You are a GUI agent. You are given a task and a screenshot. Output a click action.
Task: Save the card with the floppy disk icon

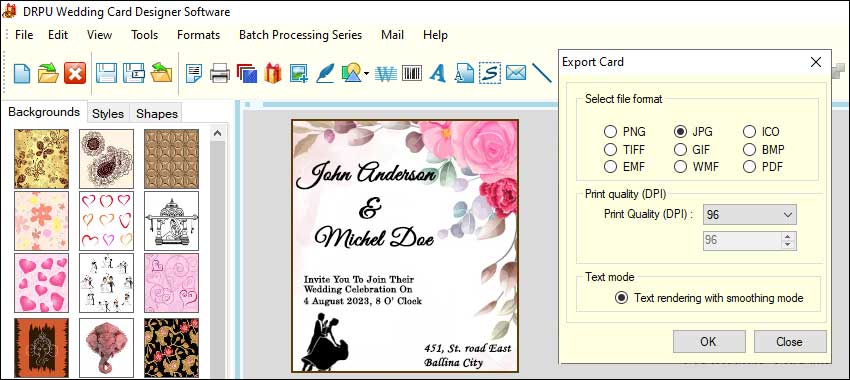point(106,73)
